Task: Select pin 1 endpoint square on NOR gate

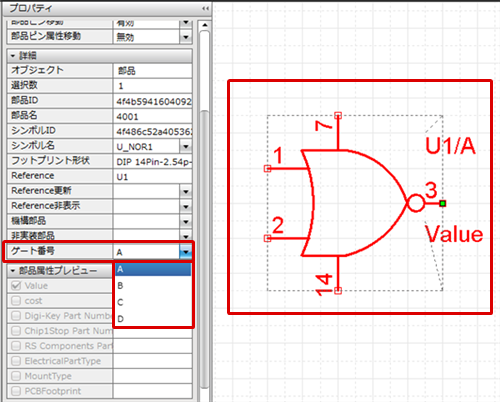Action: click(267, 169)
